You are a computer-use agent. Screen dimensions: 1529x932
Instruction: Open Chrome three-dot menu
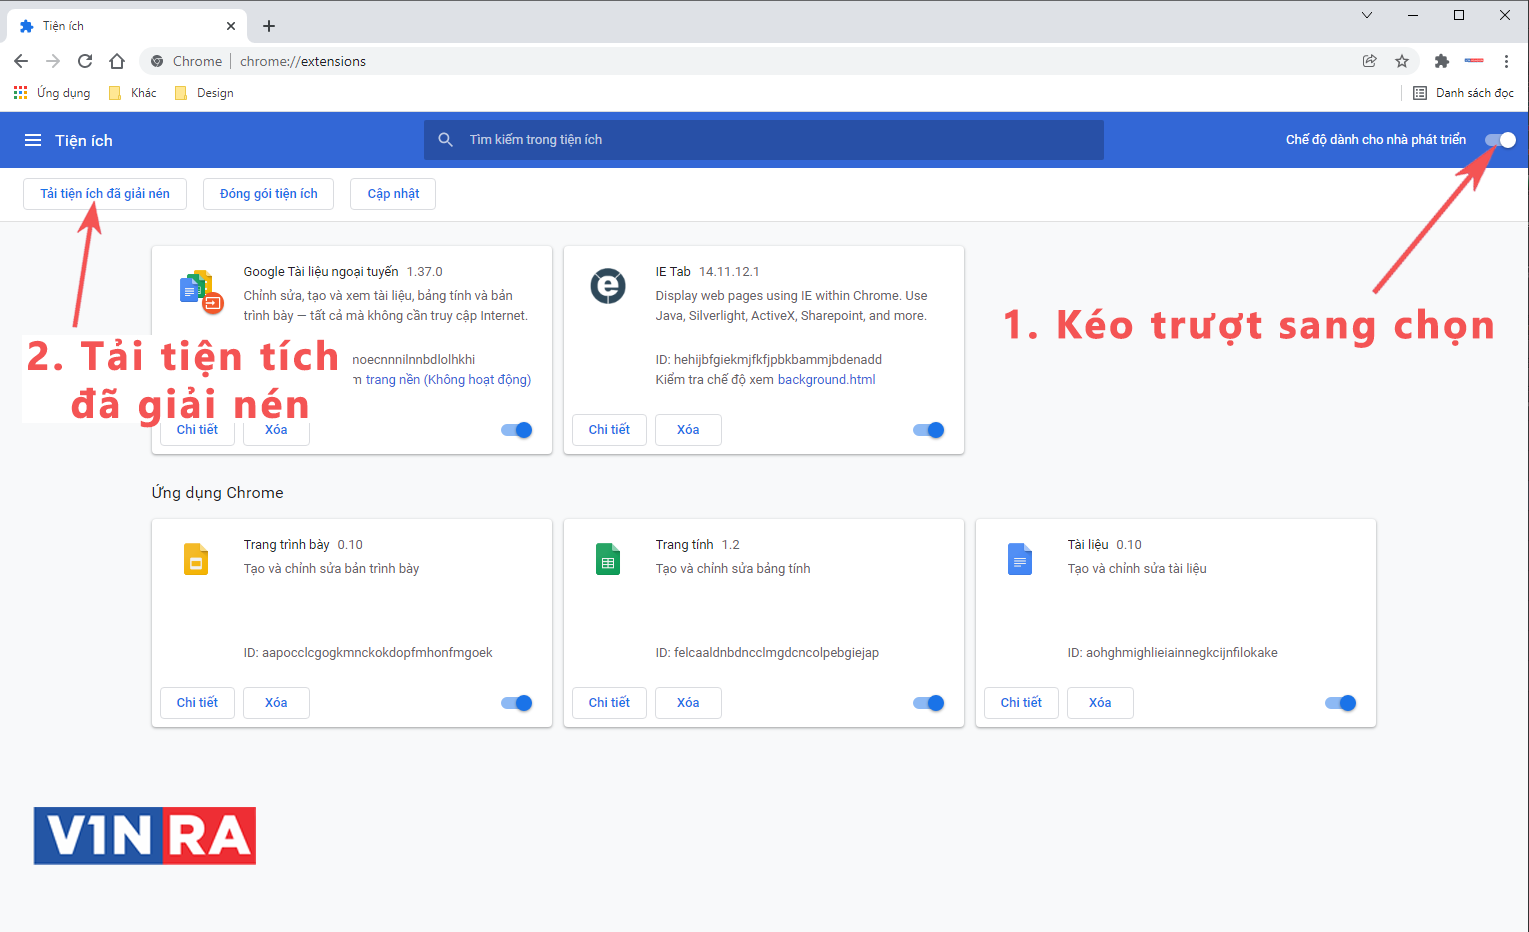[x=1506, y=61]
